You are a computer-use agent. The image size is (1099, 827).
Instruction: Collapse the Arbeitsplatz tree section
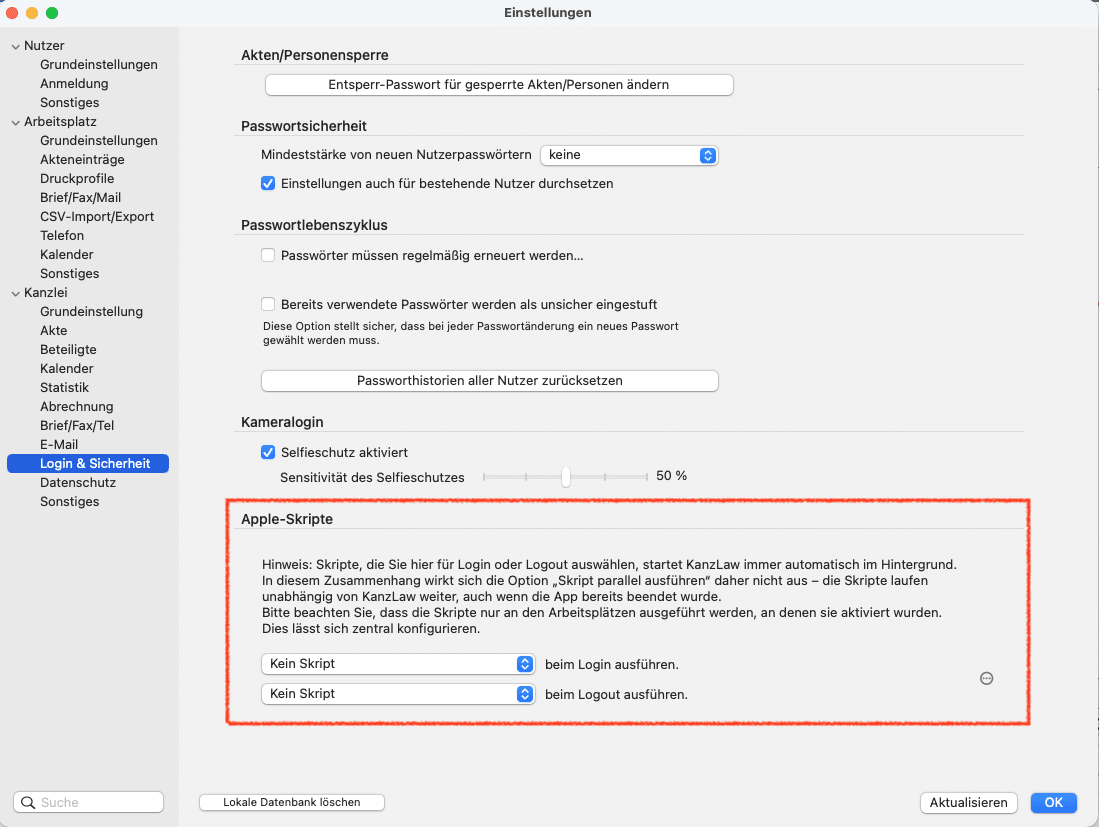[x=15, y=122]
